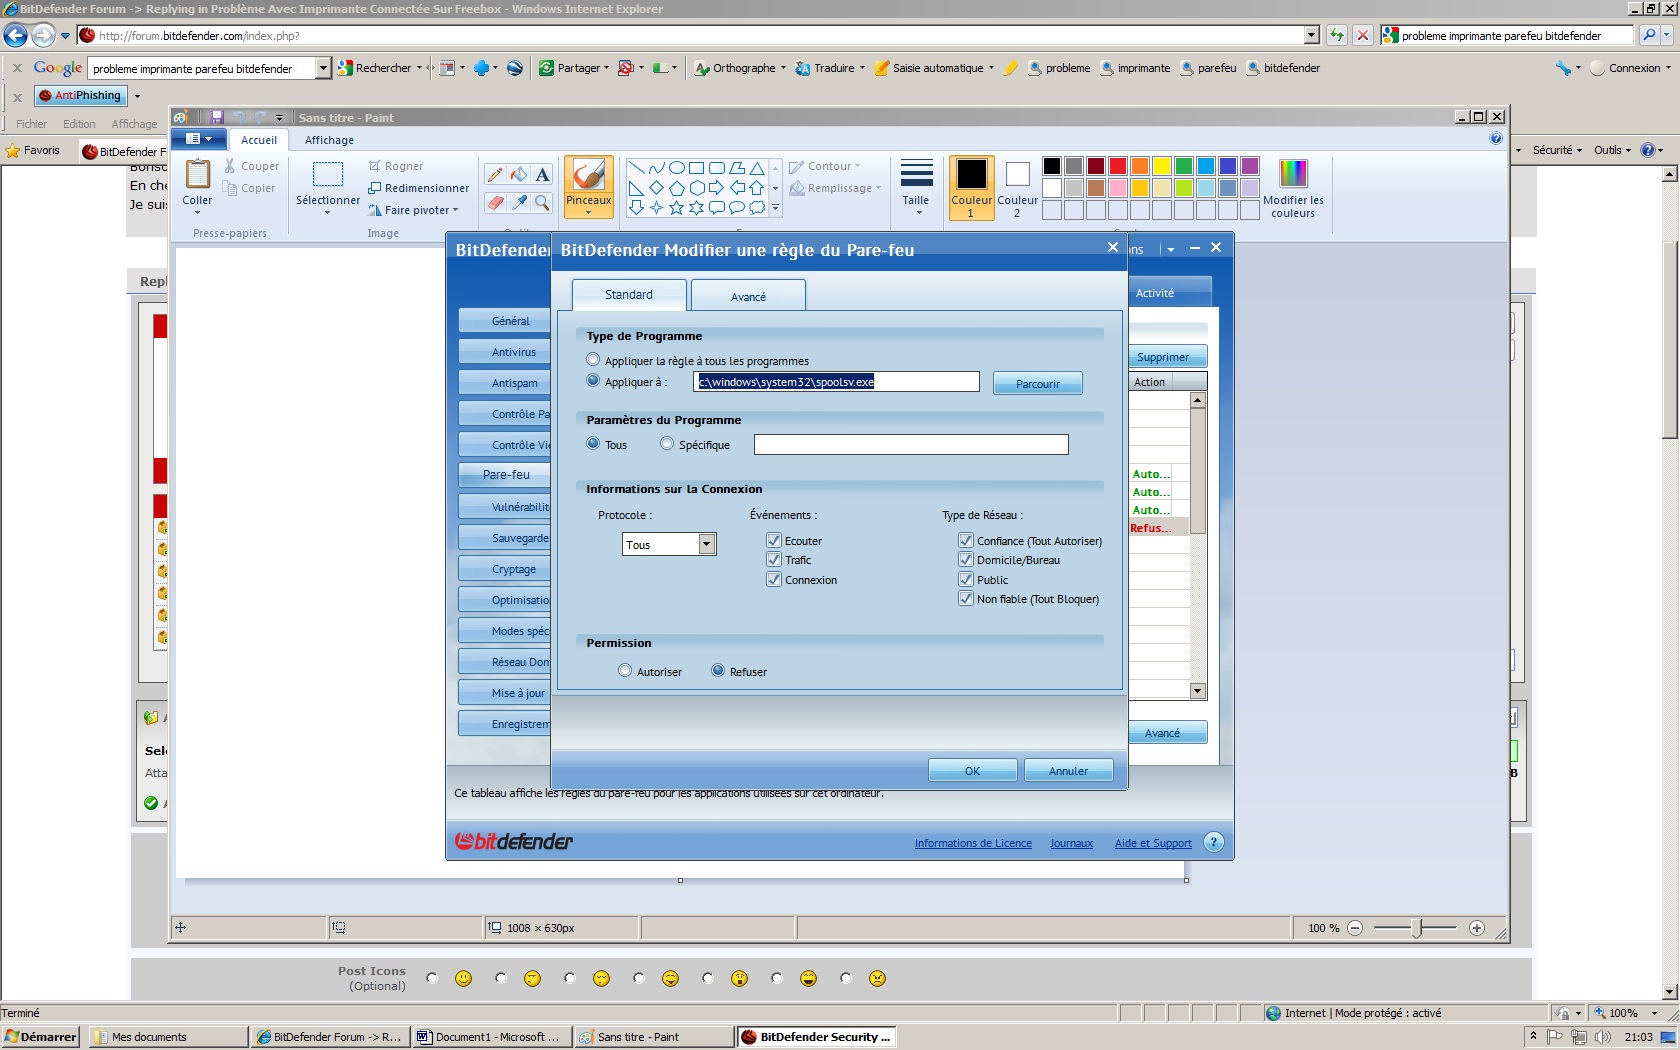Click the zoom out minus icon in Paint
1680x1050 pixels.
tap(1355, 928)
